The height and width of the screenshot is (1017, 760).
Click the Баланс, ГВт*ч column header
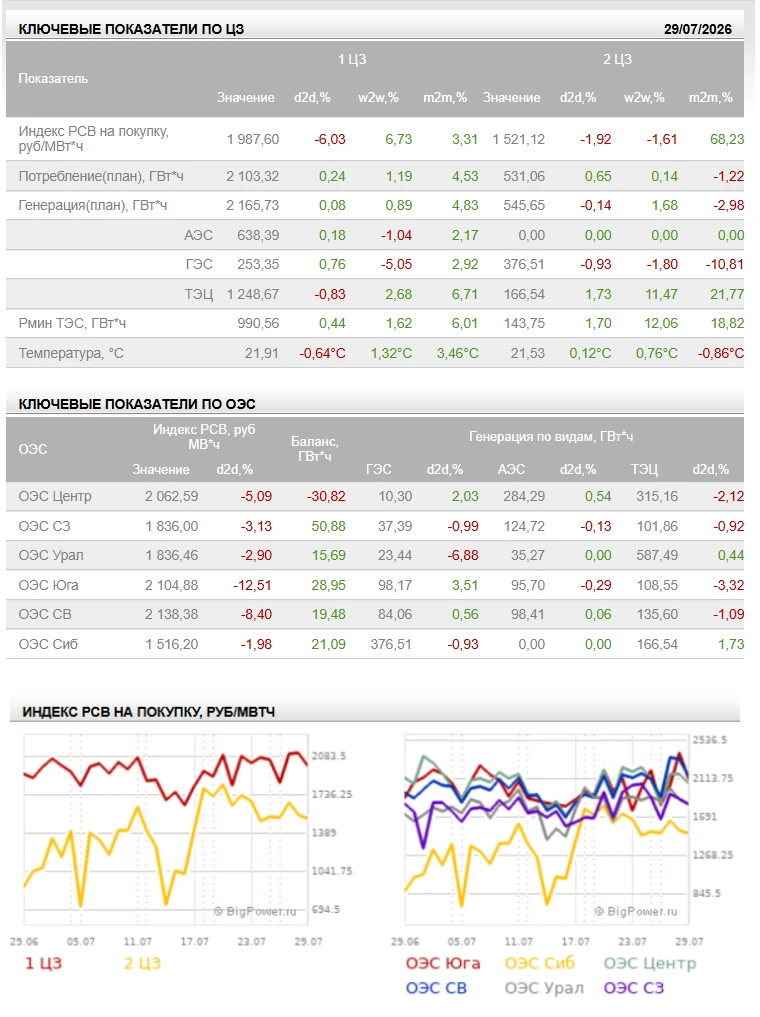click(315, 449)
